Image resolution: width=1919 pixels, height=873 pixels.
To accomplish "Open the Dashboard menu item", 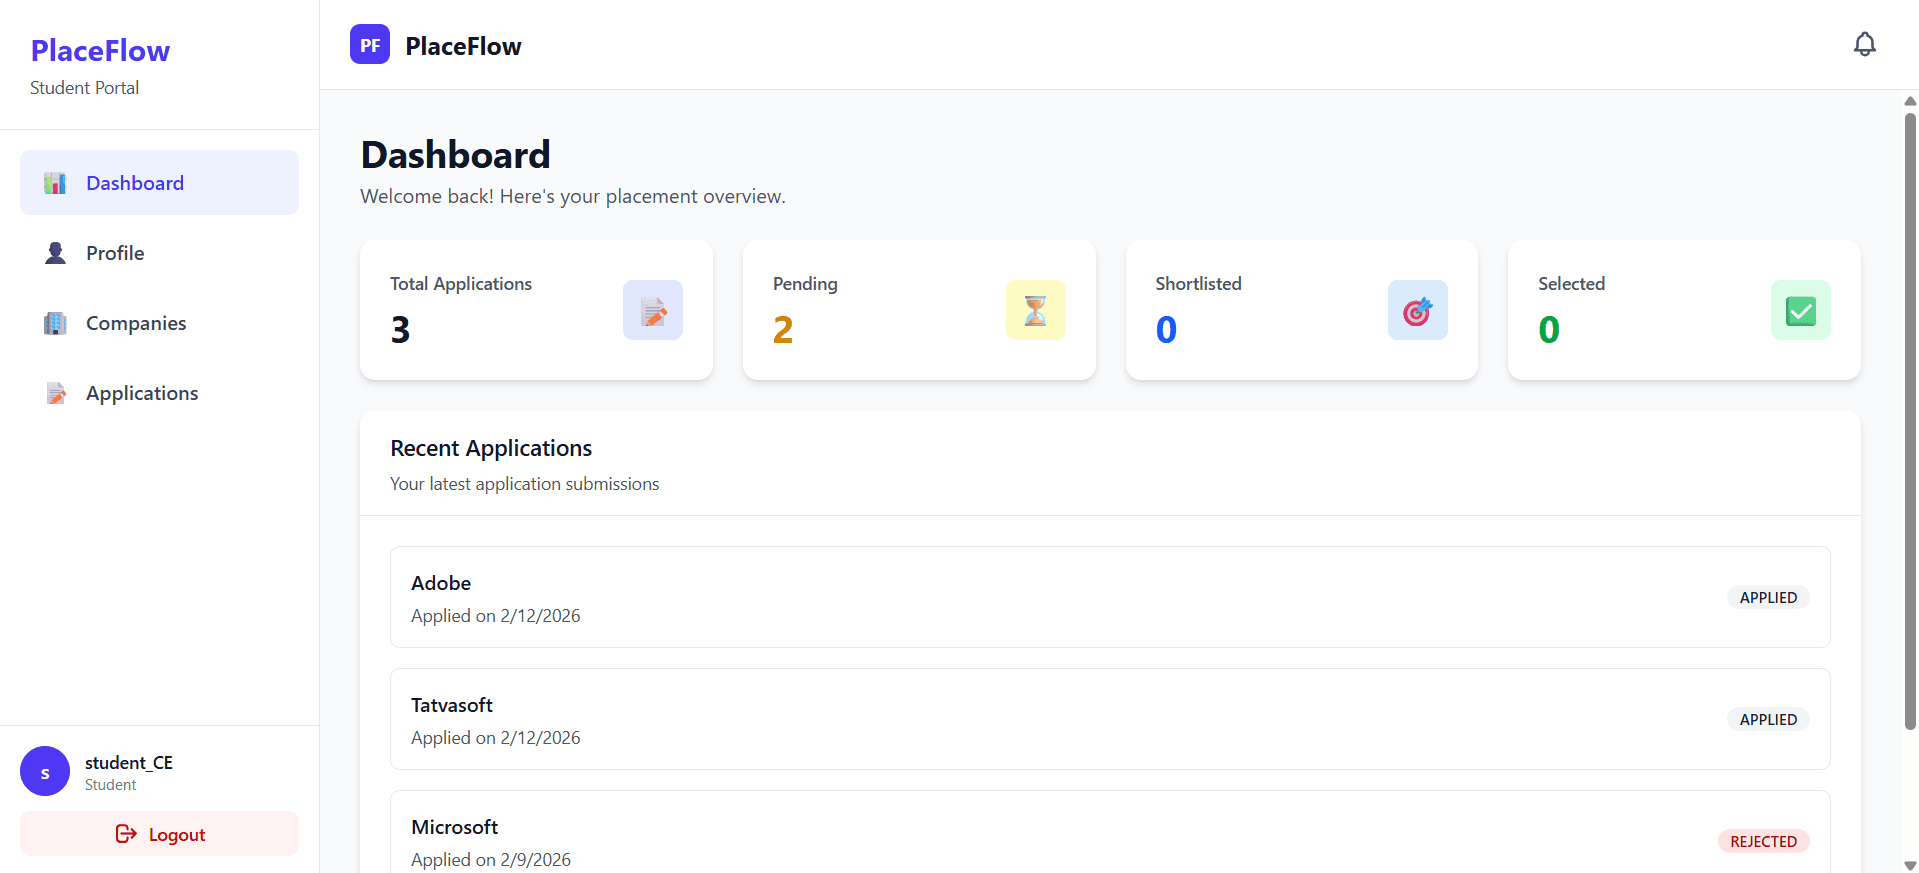I will coord(159,183).
